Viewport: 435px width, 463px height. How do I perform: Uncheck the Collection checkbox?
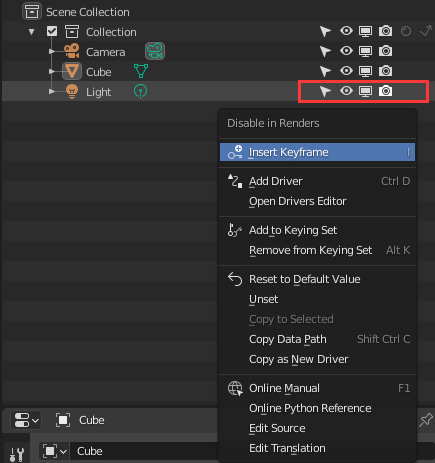52,31
